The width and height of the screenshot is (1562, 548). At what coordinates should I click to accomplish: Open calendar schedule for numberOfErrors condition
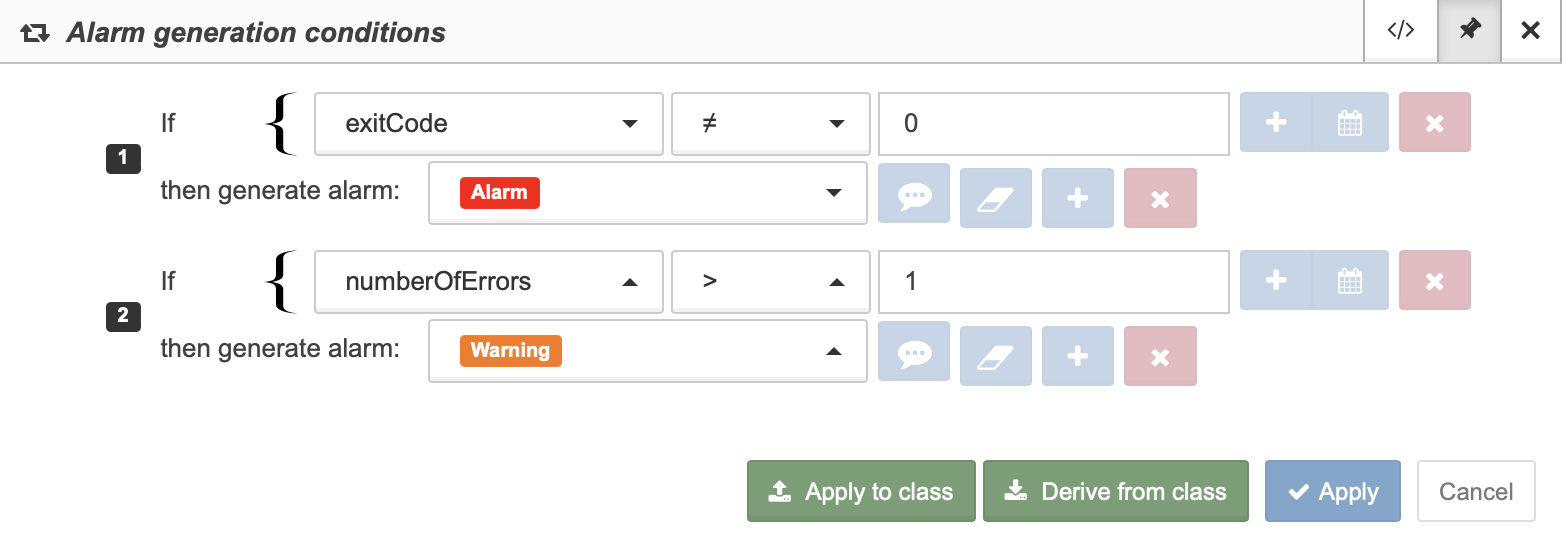pos(1350,281)
